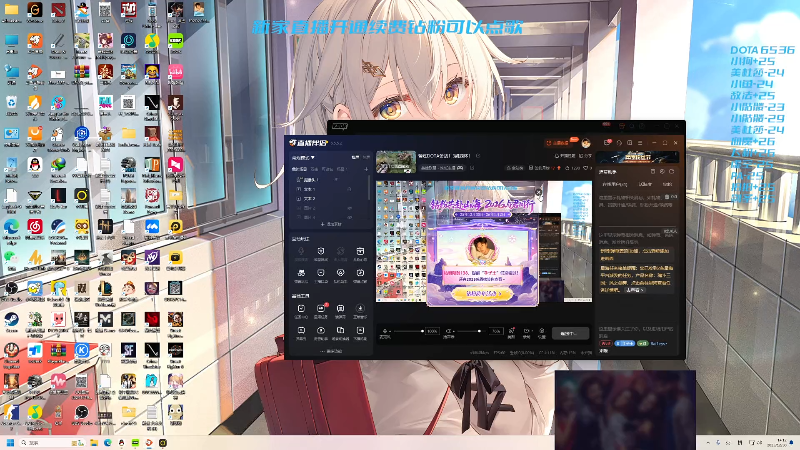
Task: Open the Microsoft Edge desktop shortcut
Action: pyautogui.click(x=11, y=226)
